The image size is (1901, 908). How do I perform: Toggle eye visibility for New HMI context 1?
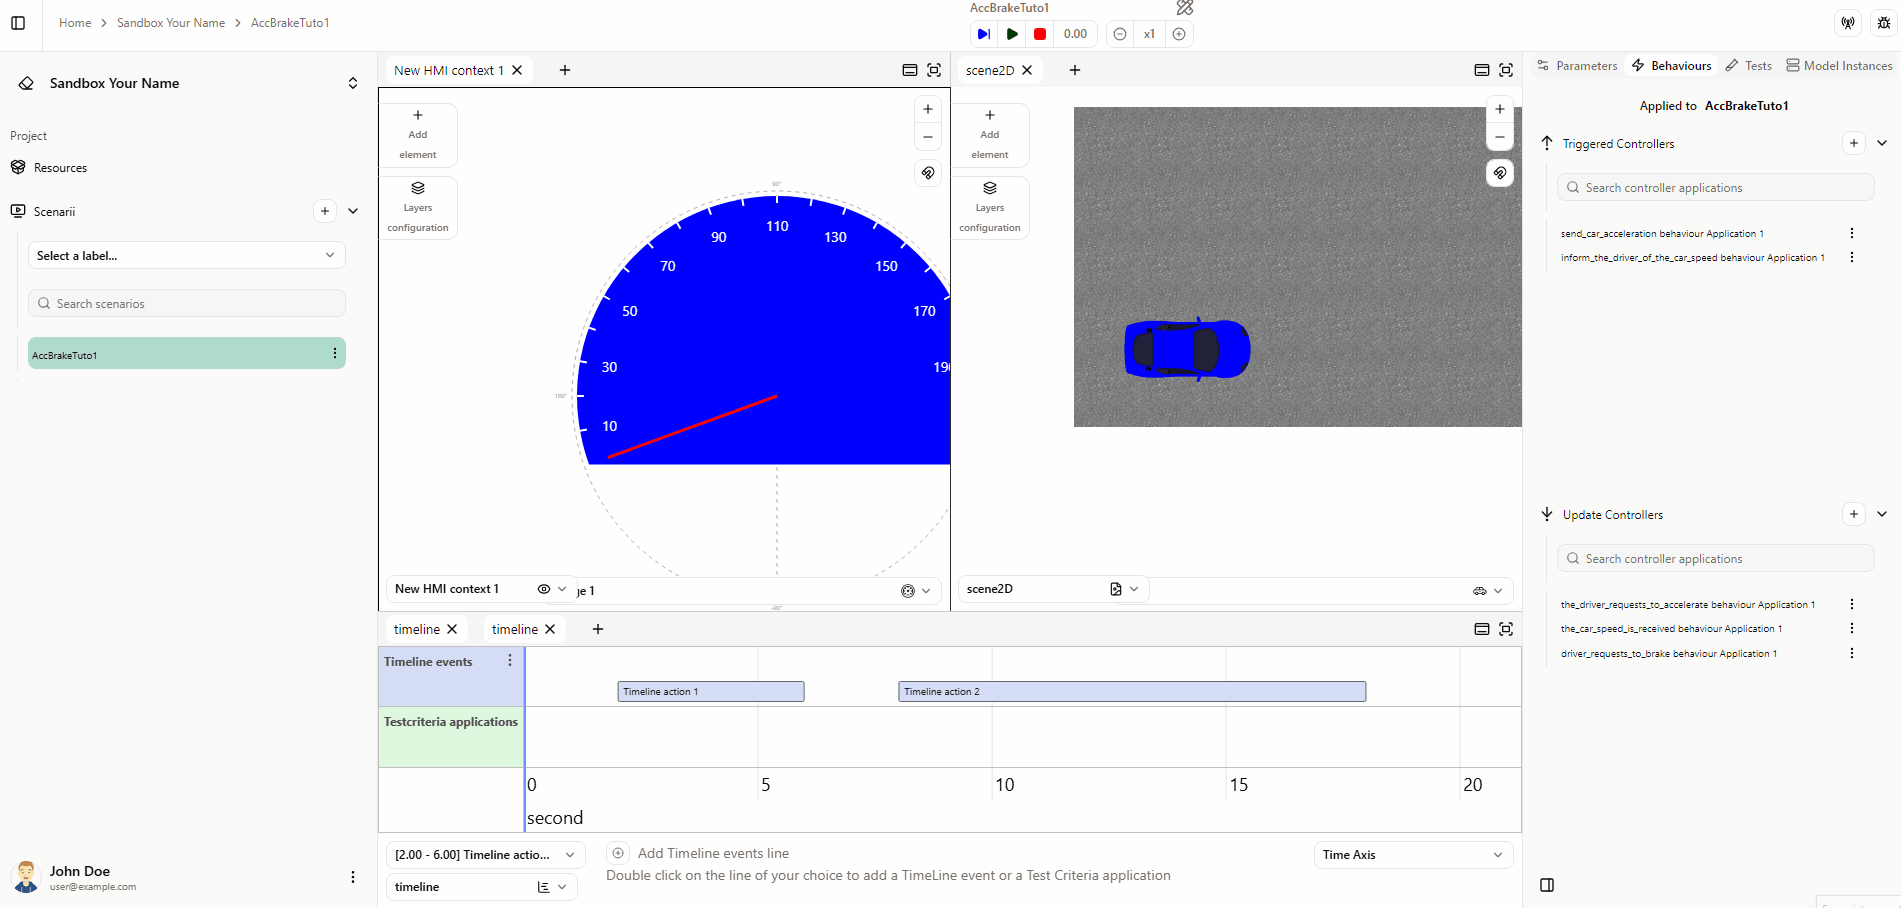[x=544, y=589]
